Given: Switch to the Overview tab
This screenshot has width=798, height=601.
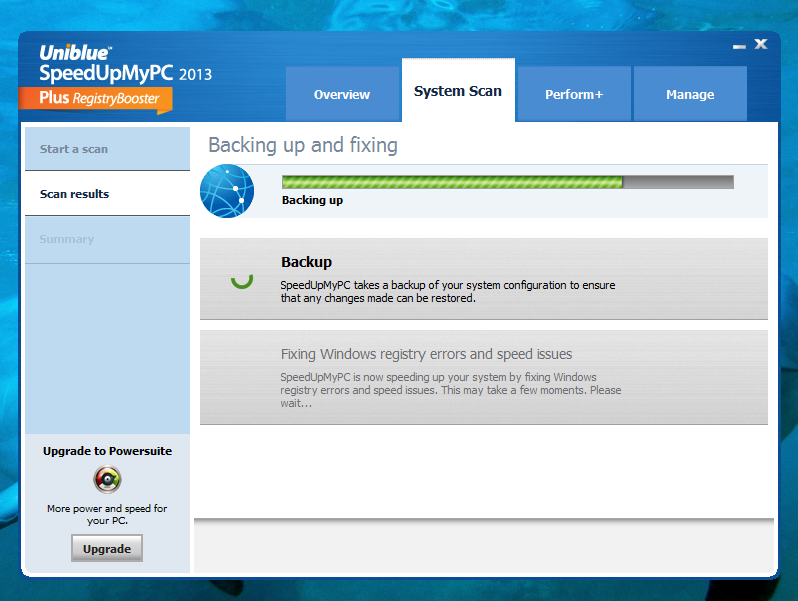Looking at the screenshot, I should pos(342,95).
